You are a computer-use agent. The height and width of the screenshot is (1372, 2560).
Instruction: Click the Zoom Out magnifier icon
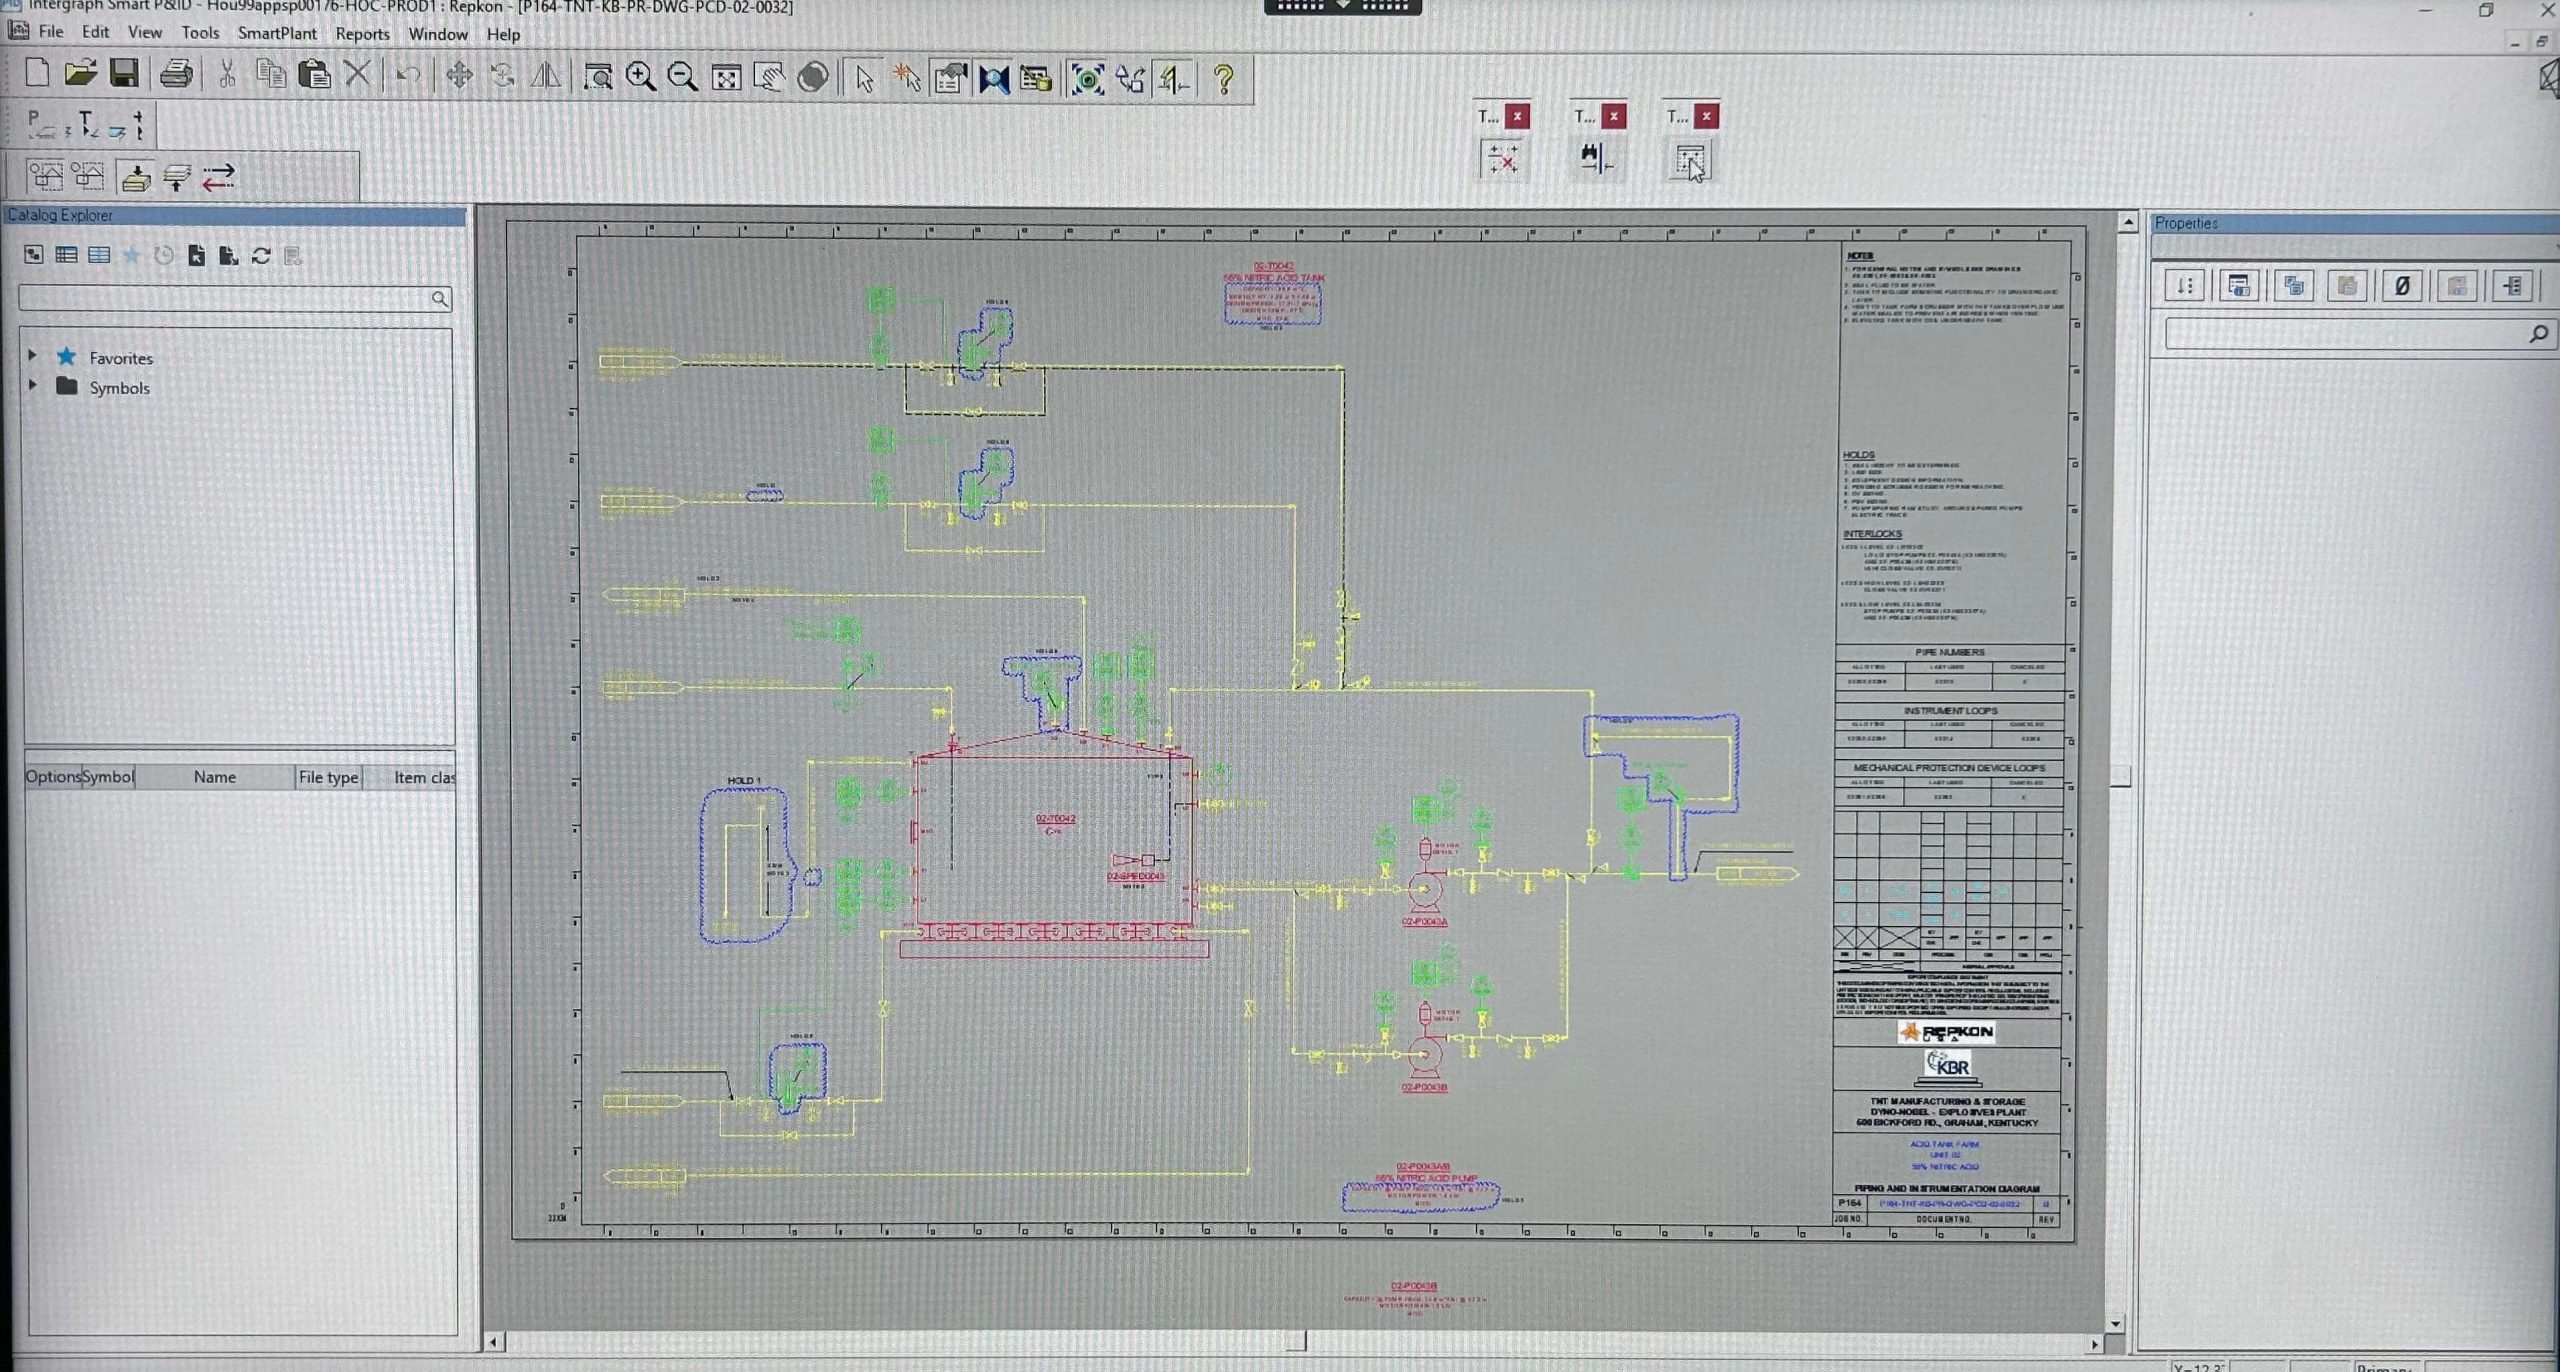click(x=682, y=77)
